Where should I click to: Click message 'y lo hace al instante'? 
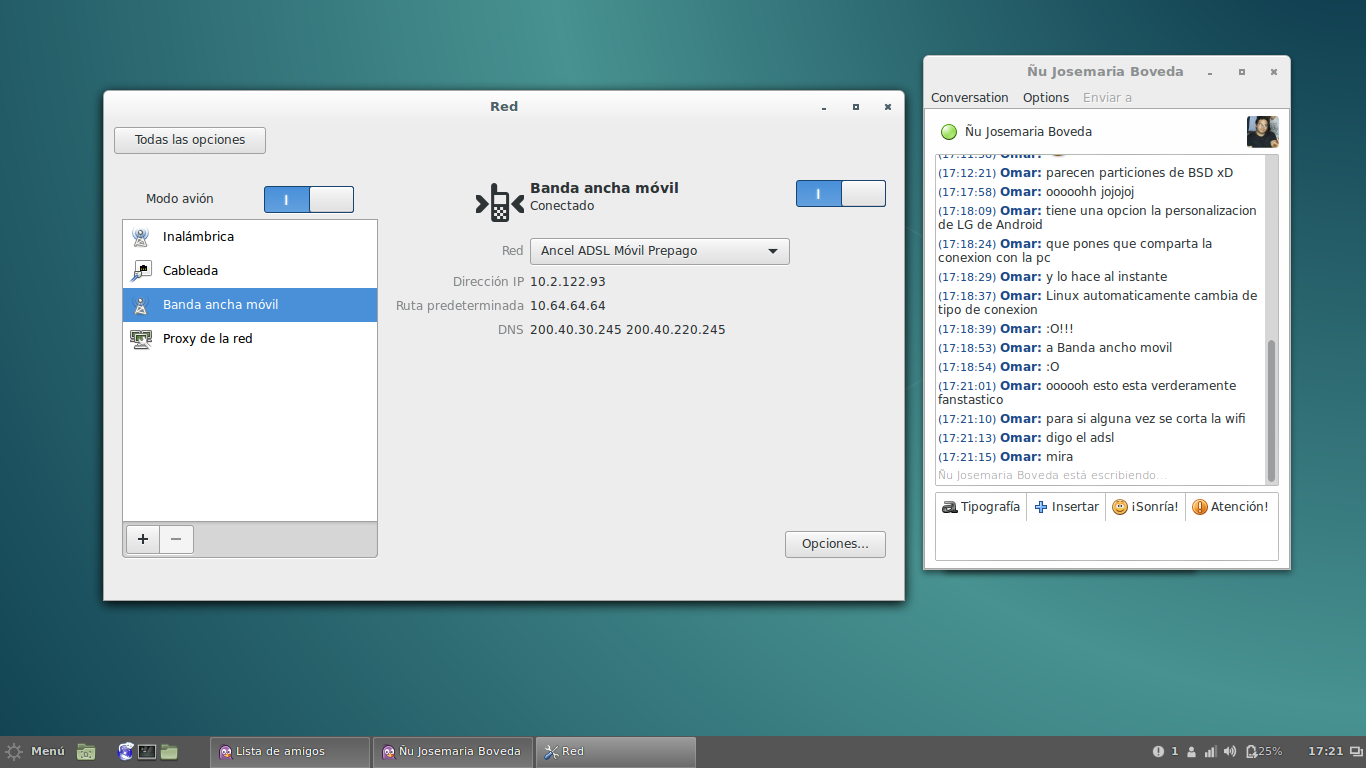tap(1106, 277)
